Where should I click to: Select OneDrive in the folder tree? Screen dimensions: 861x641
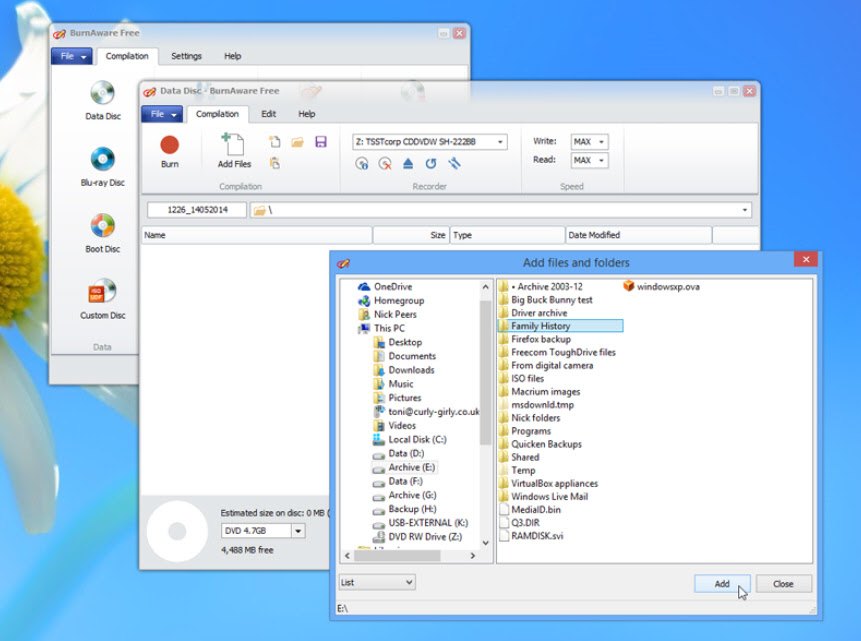[385, 286]
